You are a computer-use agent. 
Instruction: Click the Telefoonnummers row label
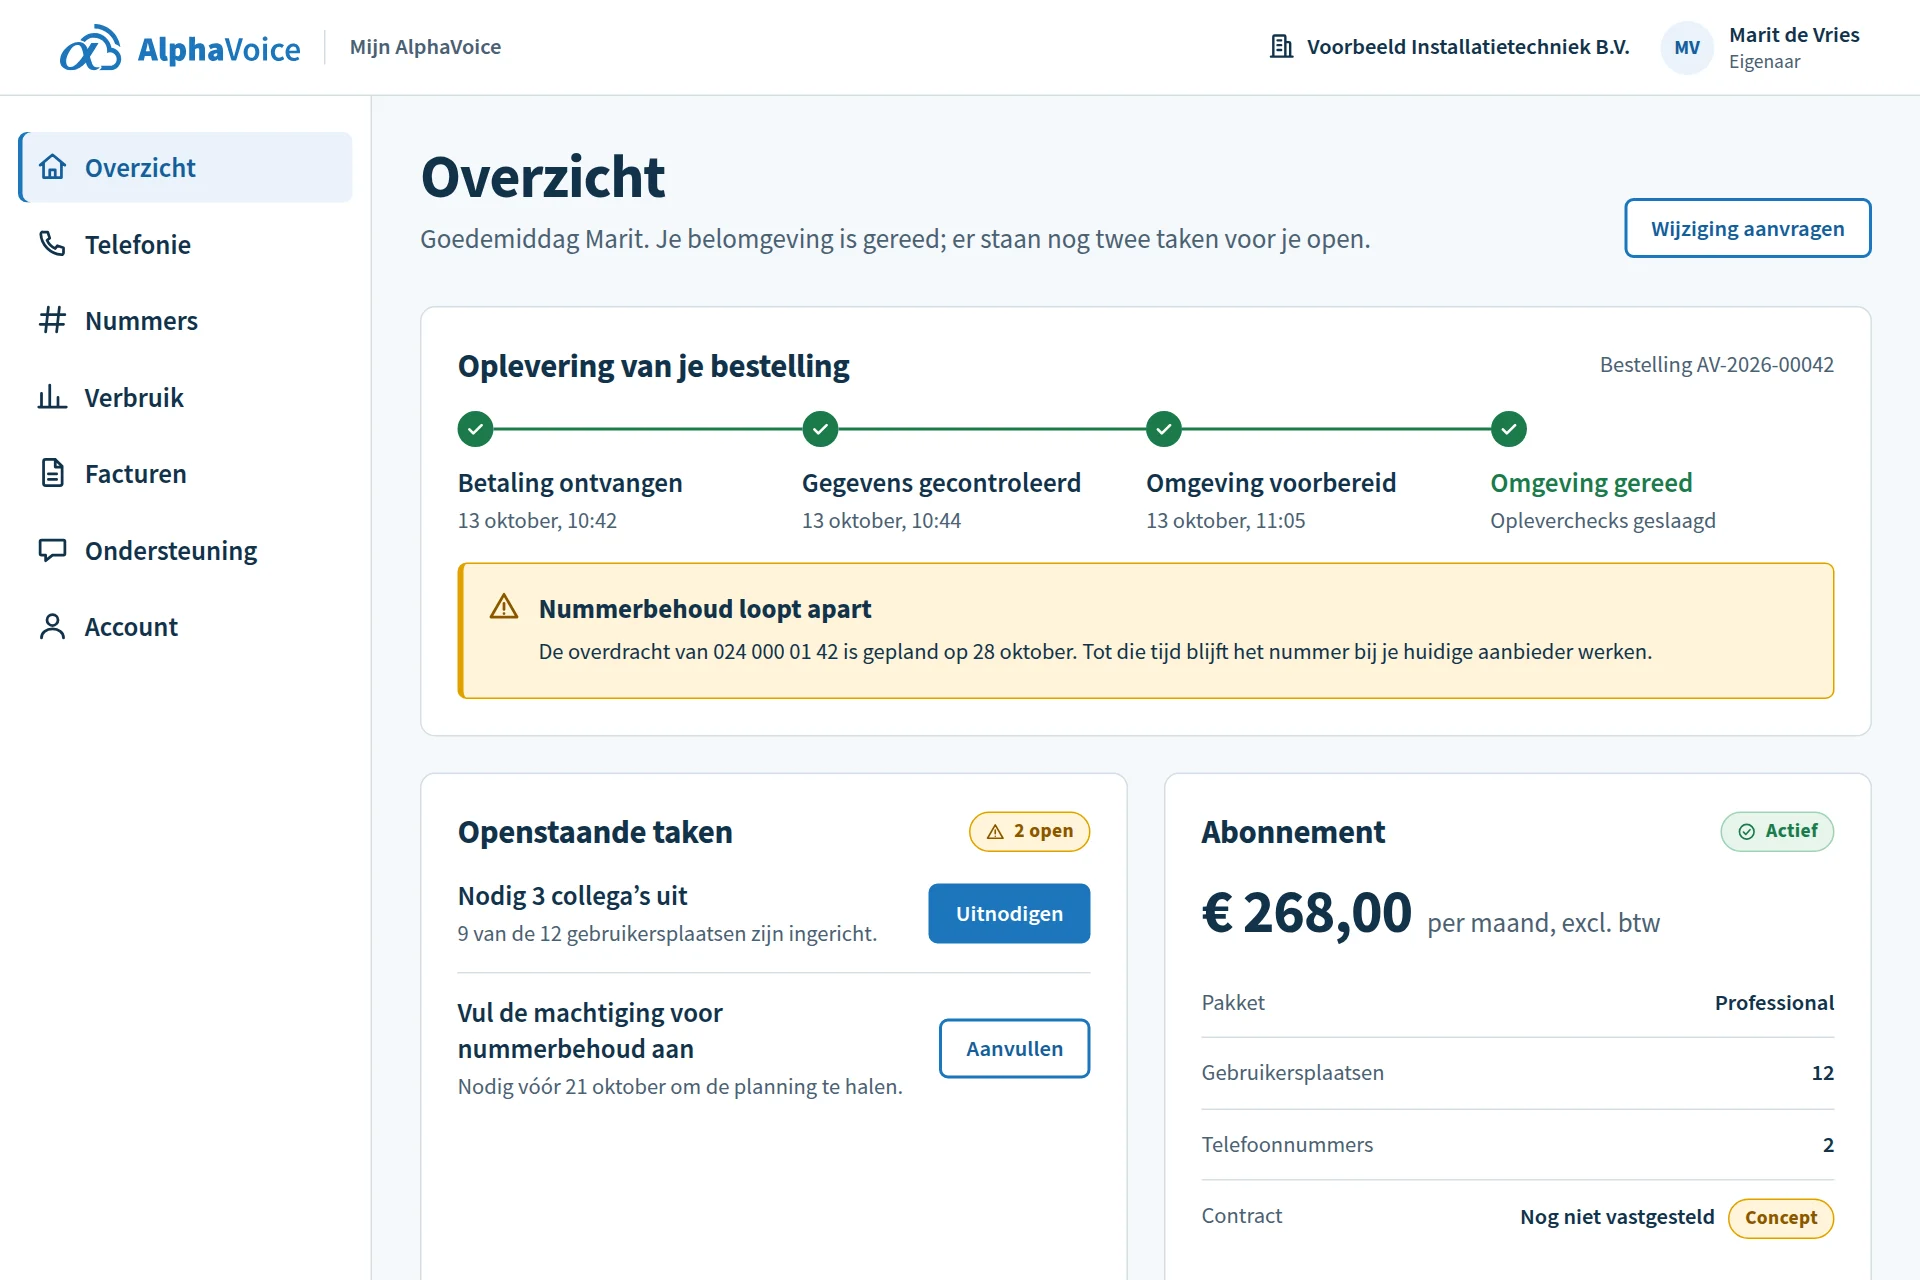[x=1287, y=1144]
